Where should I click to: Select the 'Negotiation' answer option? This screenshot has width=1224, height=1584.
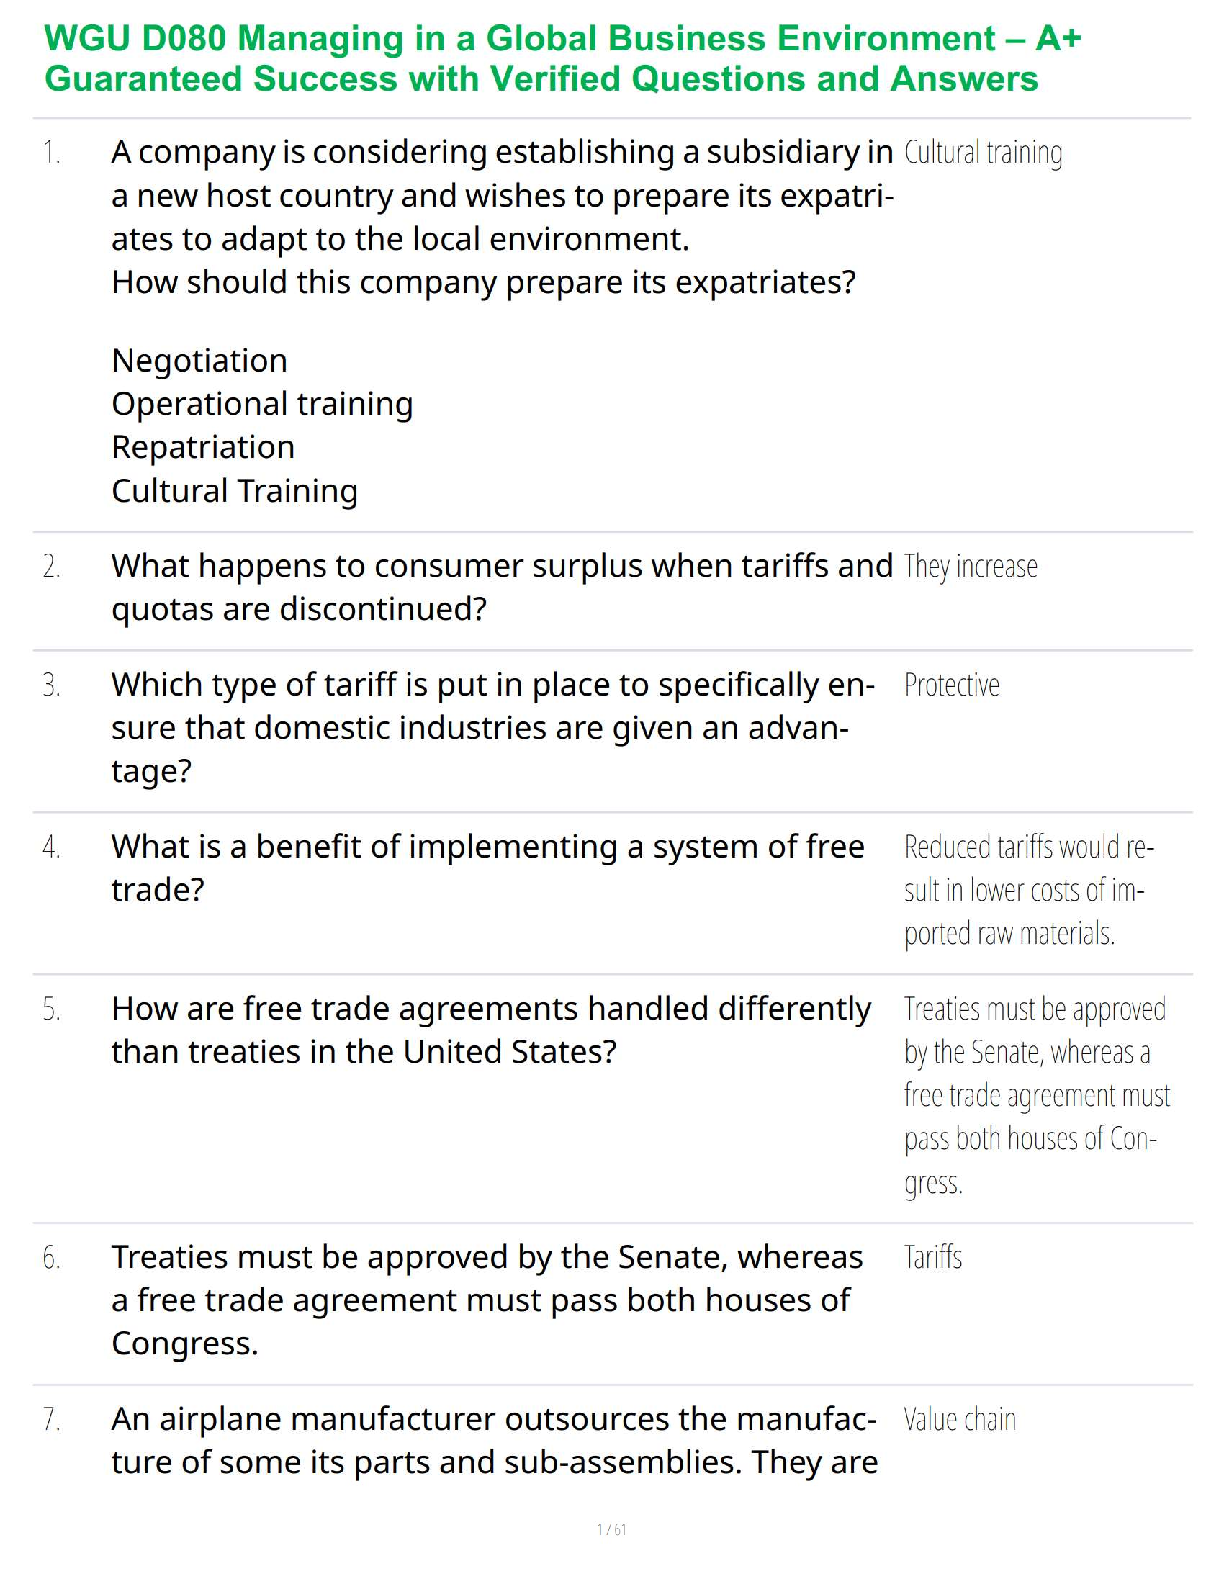[199, 360]
